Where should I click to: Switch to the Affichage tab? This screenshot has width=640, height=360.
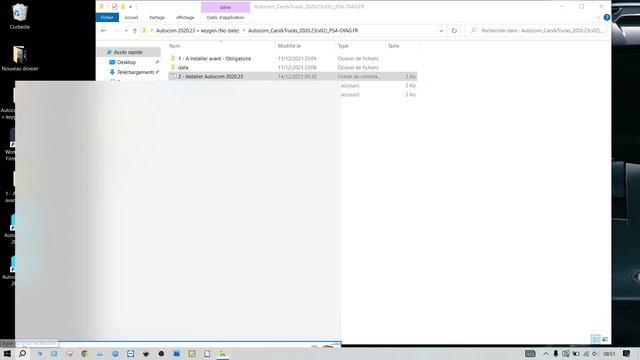pos(185,18)
